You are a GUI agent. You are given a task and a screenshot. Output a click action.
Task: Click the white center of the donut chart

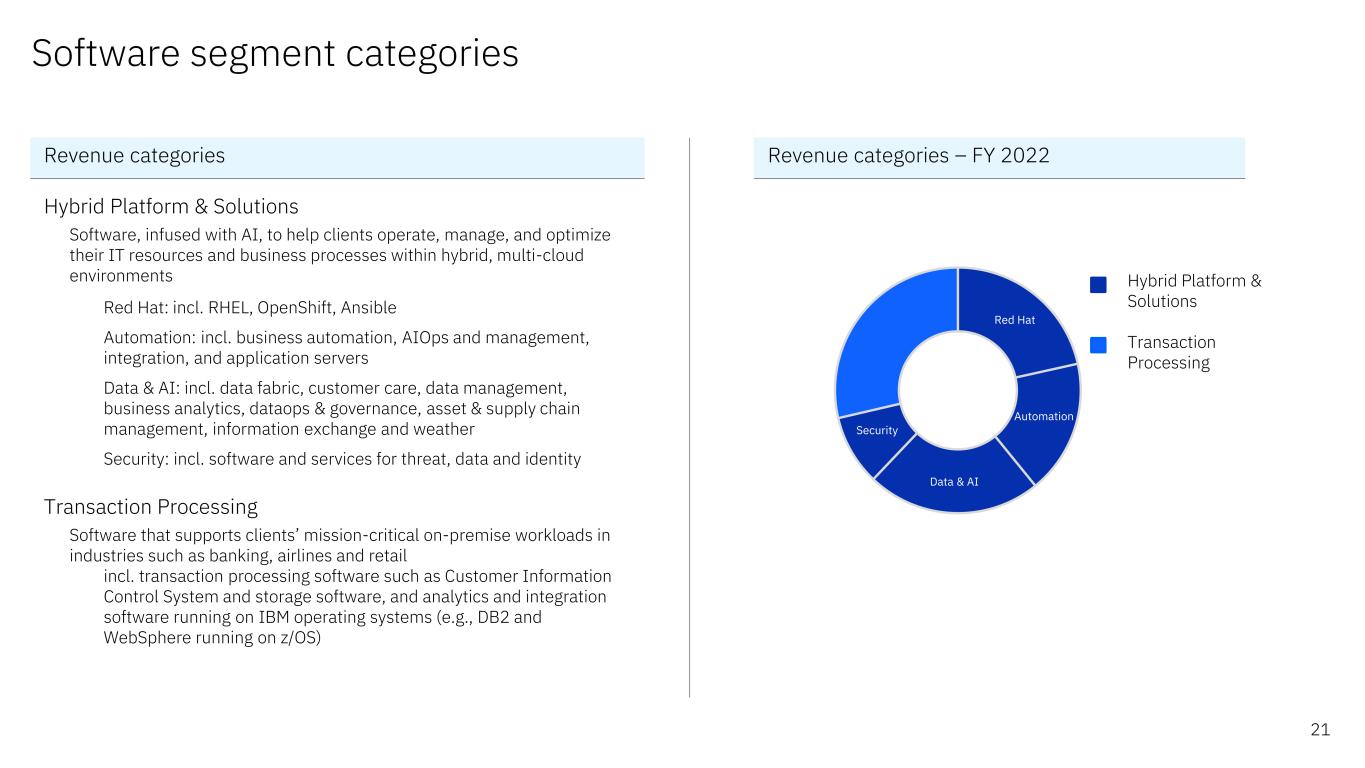[958, 390]
